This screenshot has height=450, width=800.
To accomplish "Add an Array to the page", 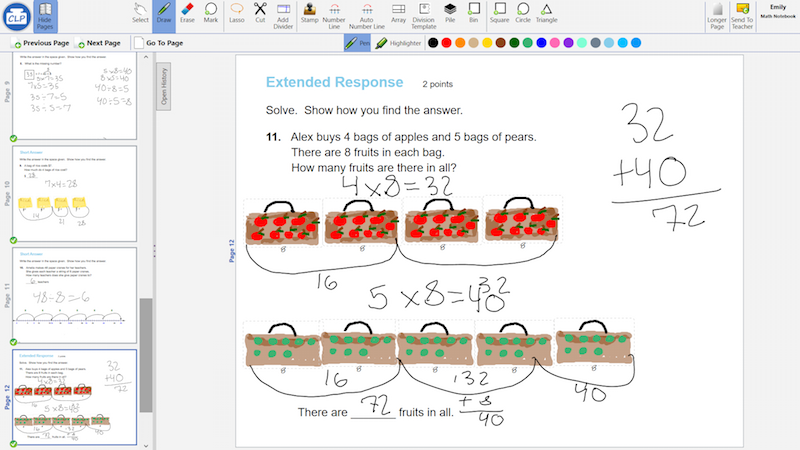I will 398,13.
